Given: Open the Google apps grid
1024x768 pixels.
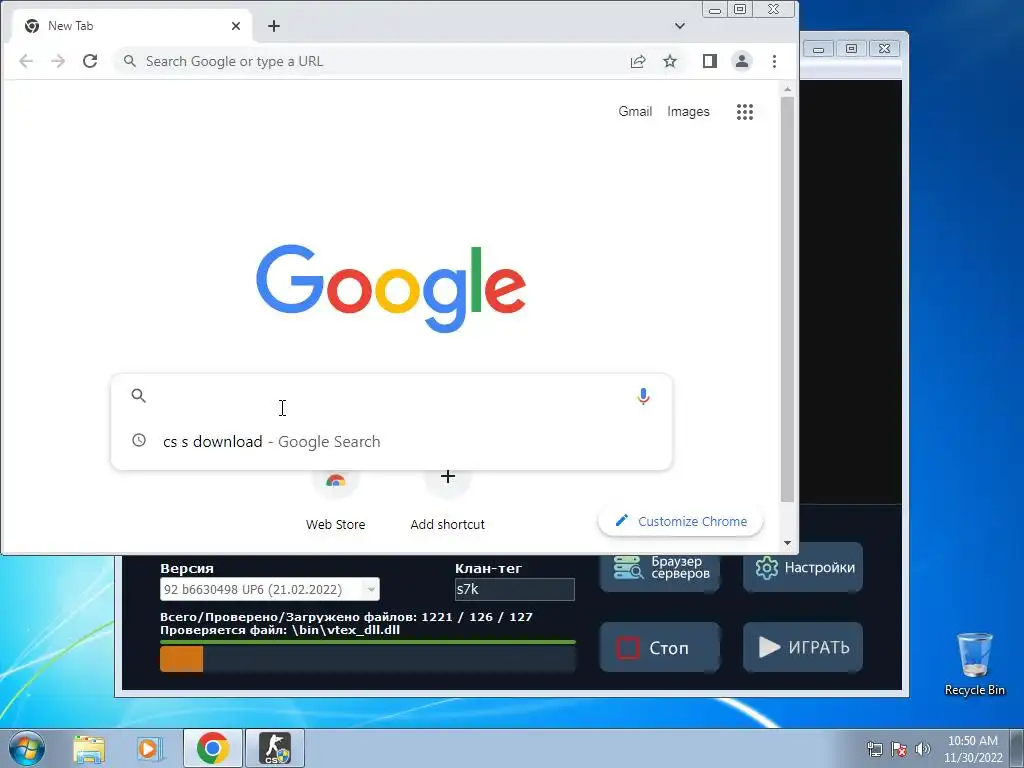Looking at the screenshot, I should [x=745, y=112].
